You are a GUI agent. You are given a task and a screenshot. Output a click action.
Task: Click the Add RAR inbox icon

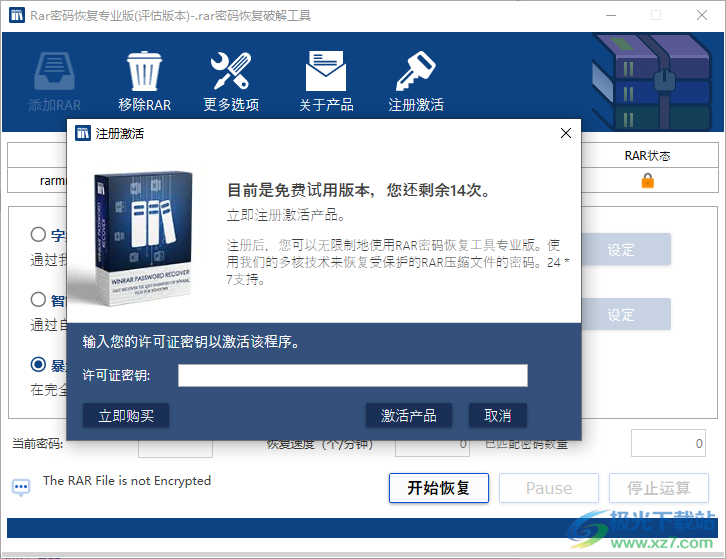(x=55, y=71)
